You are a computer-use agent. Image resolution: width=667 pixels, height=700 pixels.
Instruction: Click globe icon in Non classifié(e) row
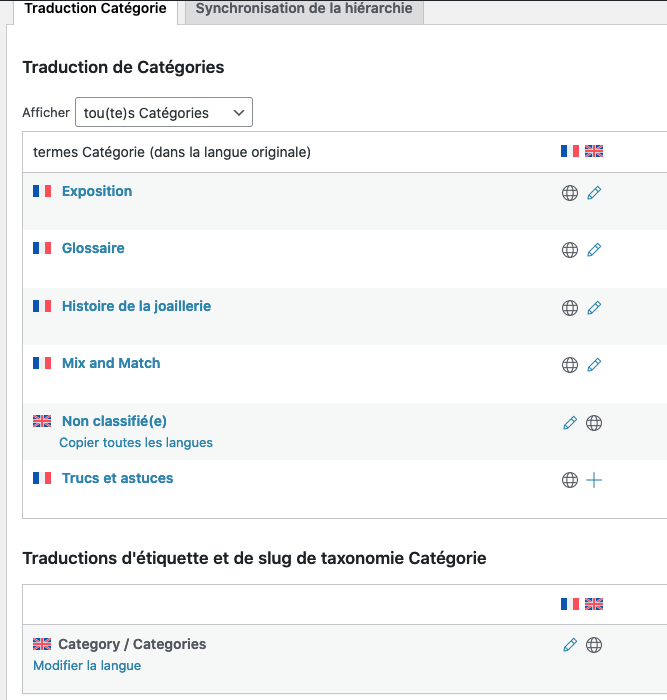[594, 423]
